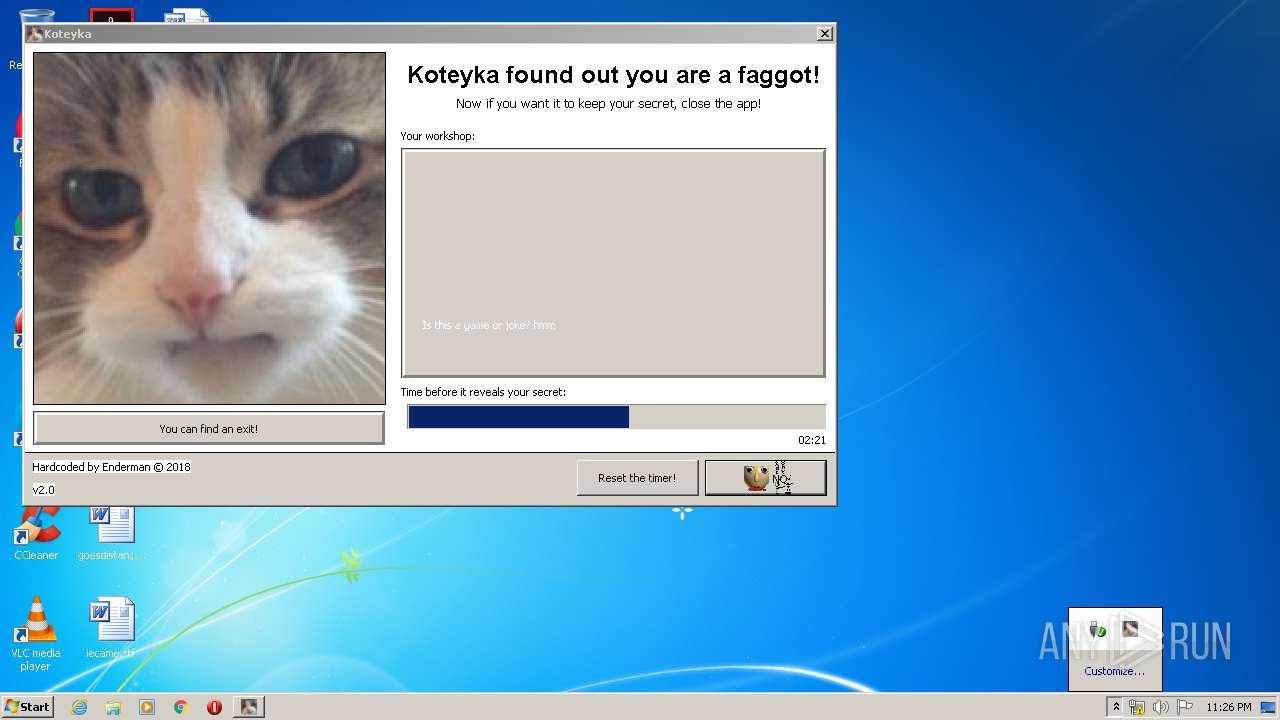Open Windows Media Player taskbar icon
The height and width of the screenshot is (720, 1280).
tap(147, 707)
